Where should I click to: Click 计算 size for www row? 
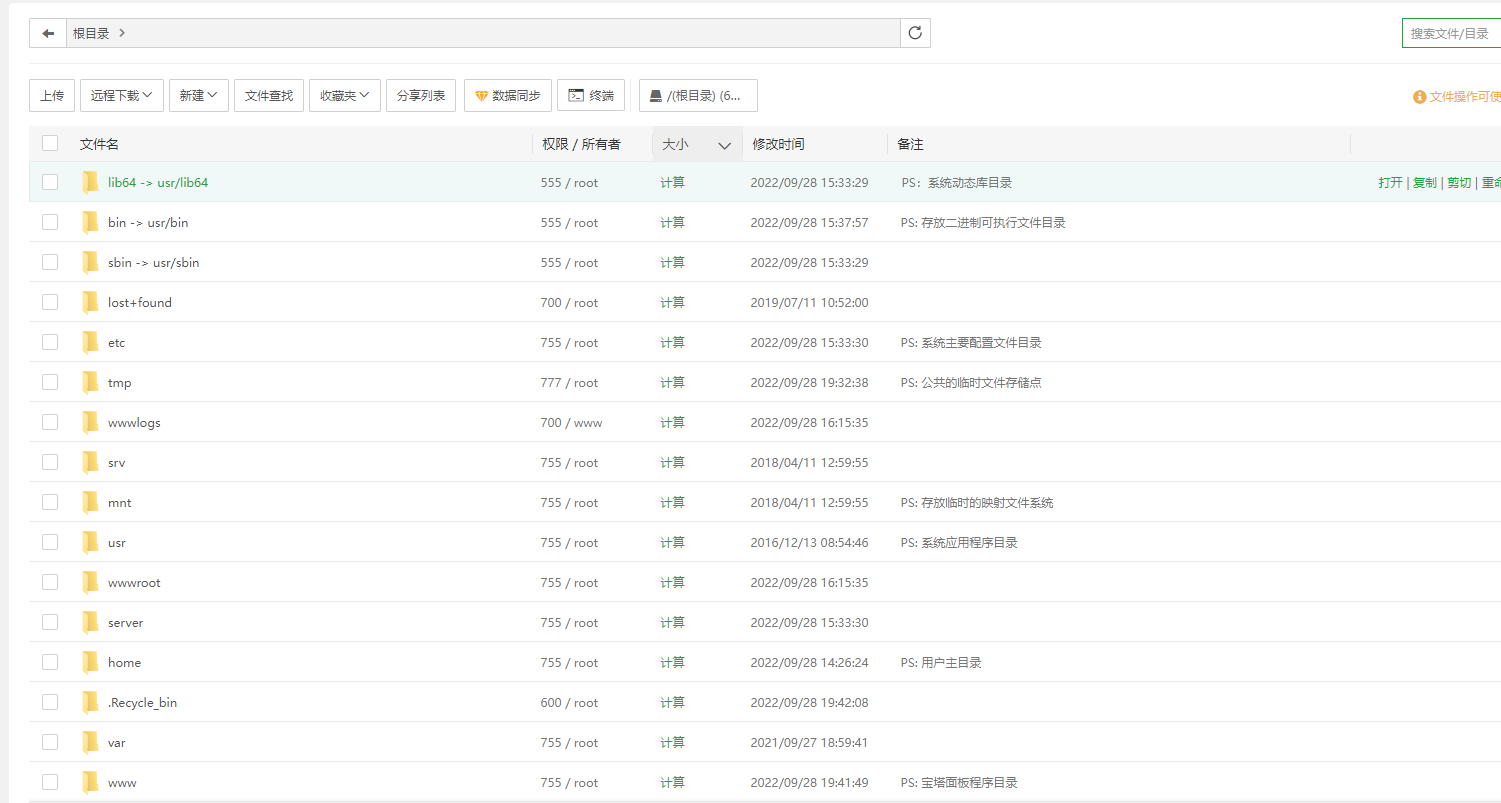[x=672, y=782]
